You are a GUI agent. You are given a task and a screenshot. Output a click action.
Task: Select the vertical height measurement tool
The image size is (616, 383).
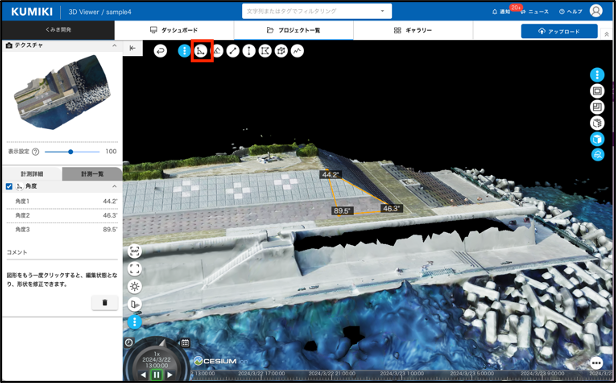tap(249, 51)
